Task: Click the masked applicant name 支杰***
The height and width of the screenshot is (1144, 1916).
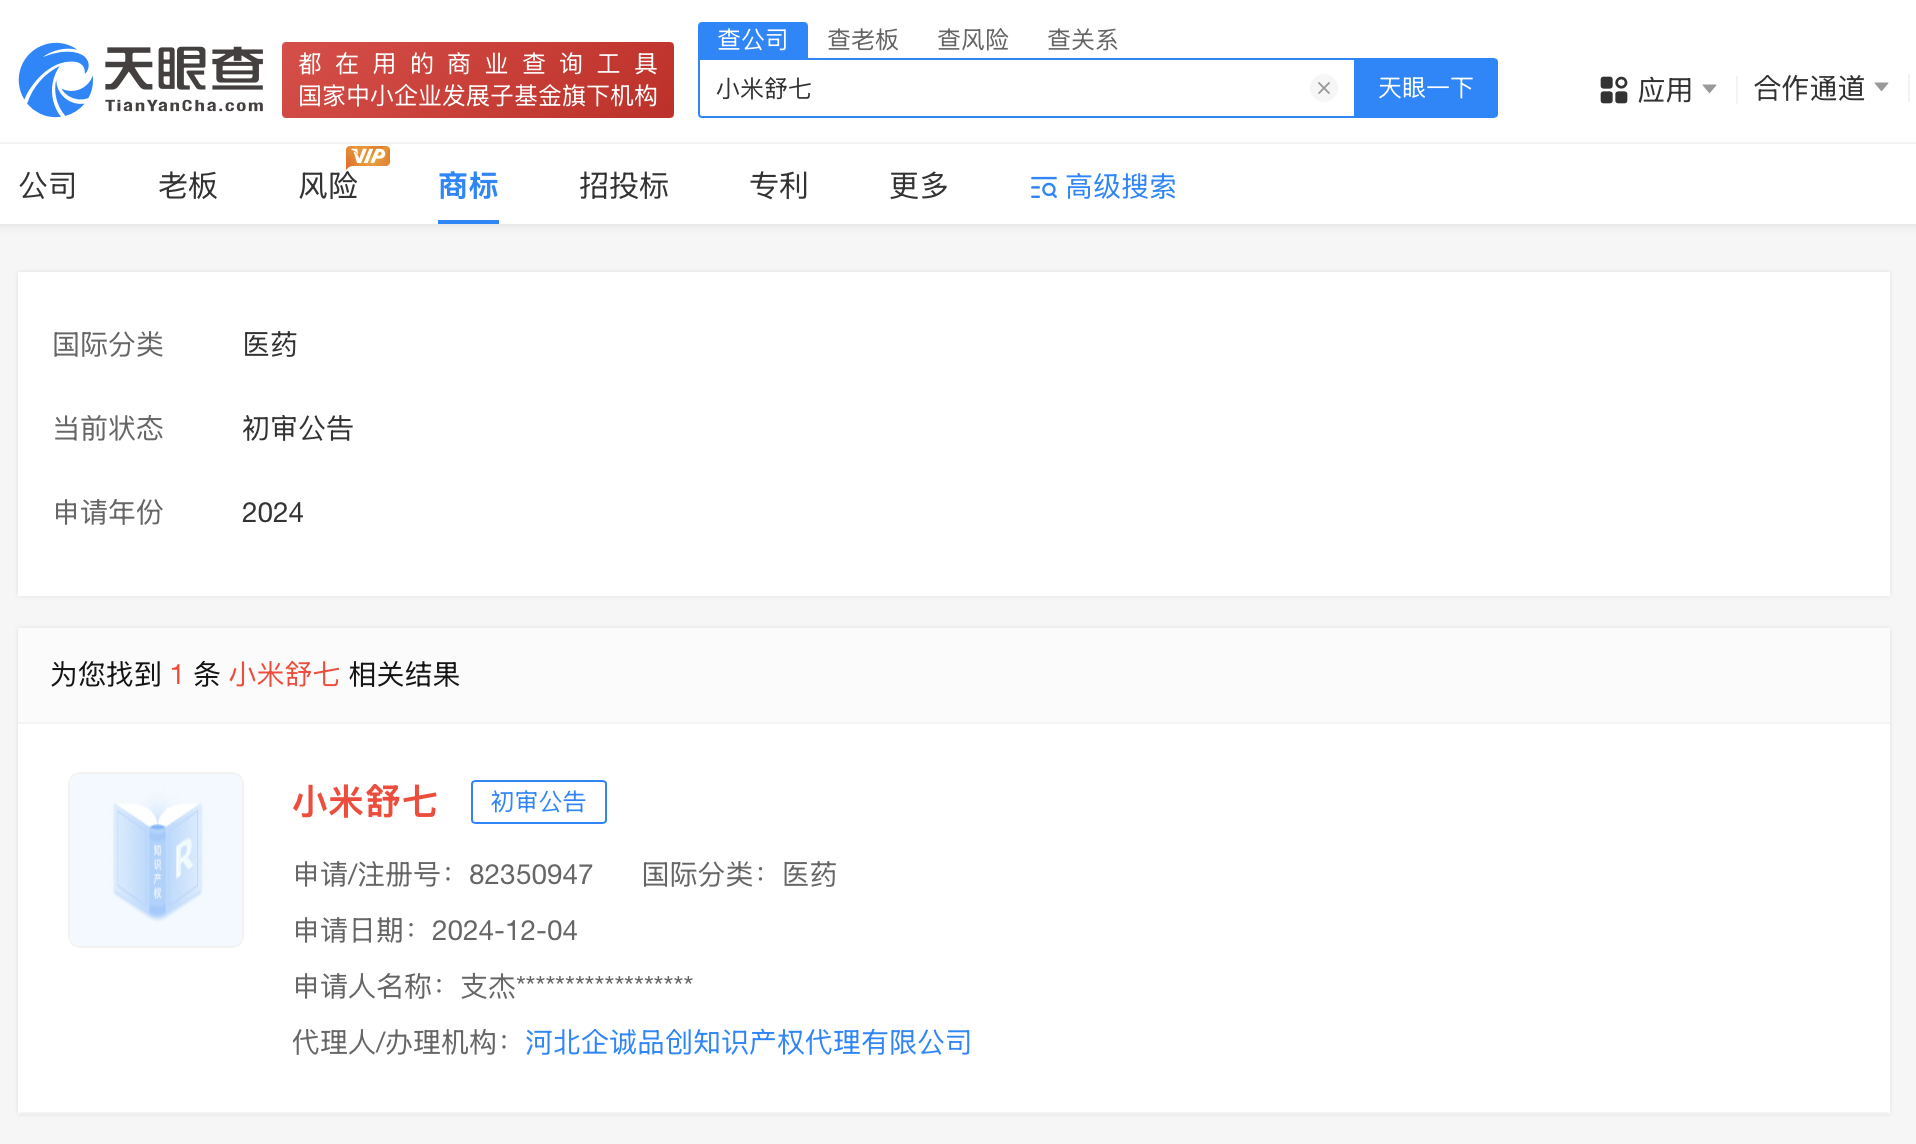Action: pos(576,986)
